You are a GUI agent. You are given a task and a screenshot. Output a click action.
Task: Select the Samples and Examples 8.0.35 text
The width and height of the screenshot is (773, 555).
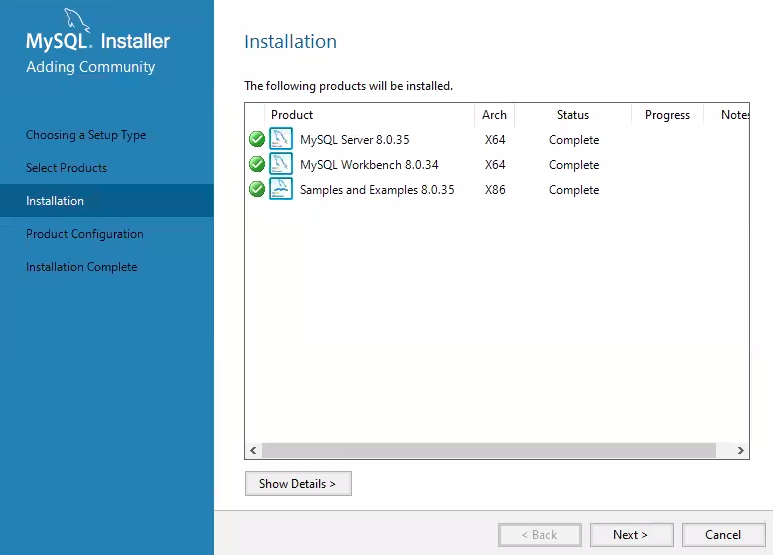pos(377,190)
